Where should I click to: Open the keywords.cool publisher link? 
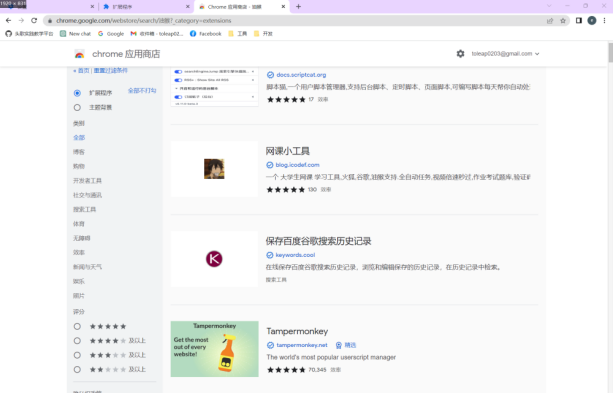295,255
